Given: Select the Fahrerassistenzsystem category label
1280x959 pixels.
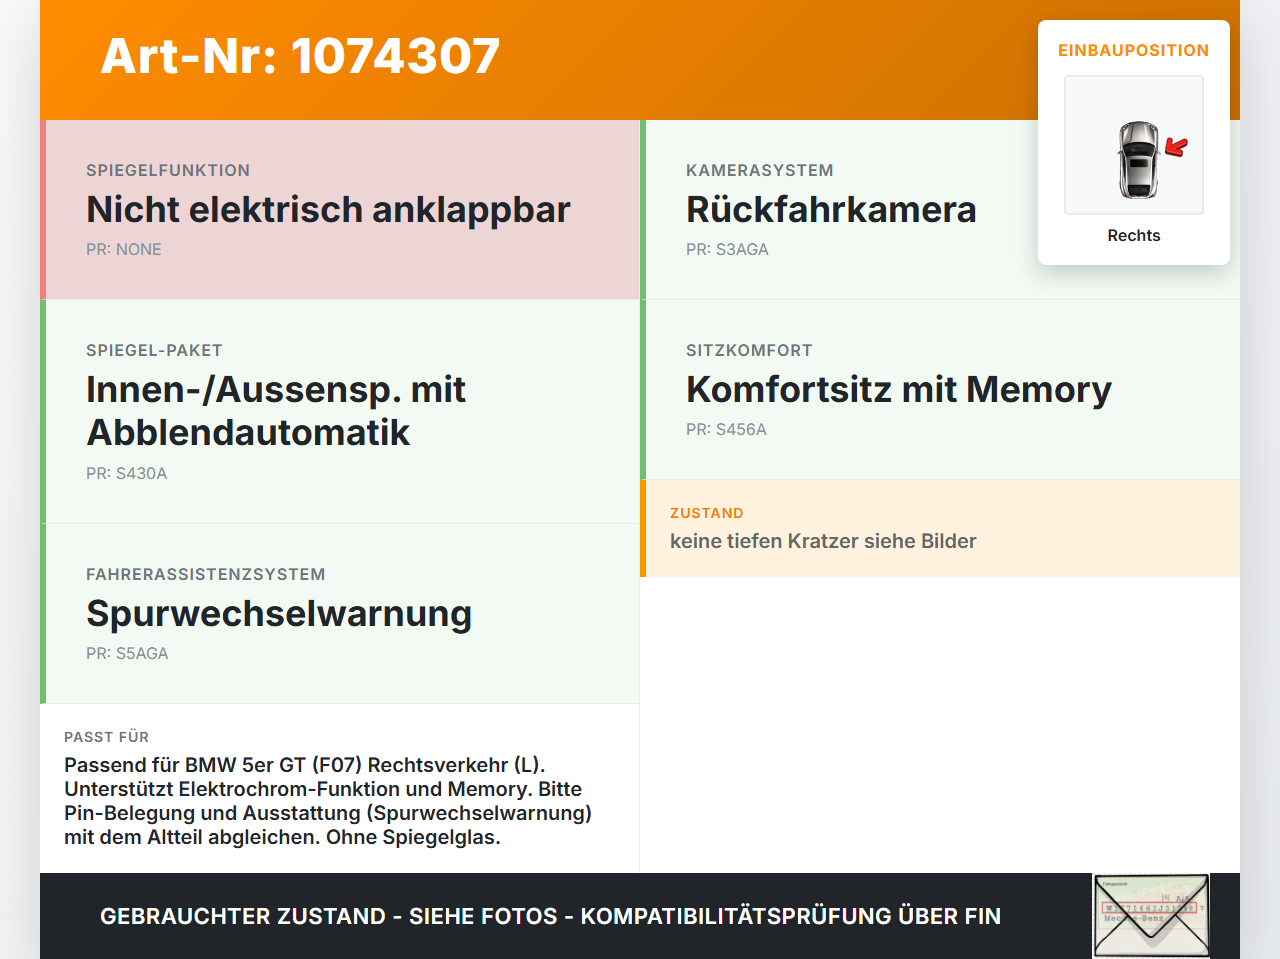Looking at the screenshot, I should click(x=206, y=574).
